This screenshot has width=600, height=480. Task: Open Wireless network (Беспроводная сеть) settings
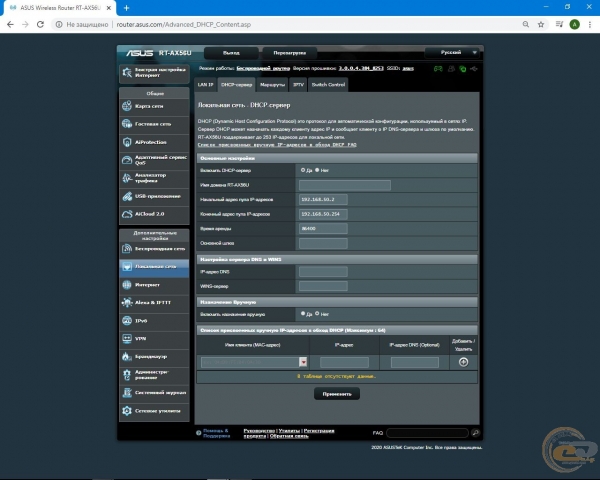[154, 249]
